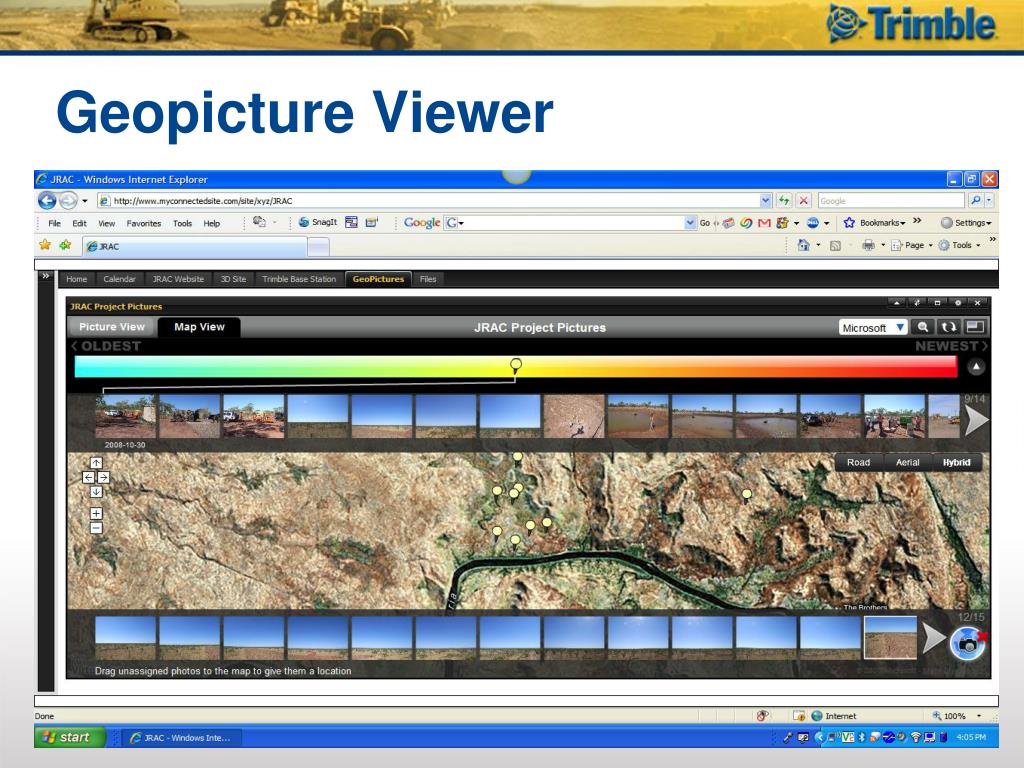The width and height of the screenshot is (1024, 768).
Task: Click the Google toolbar search input field
Action: (x=571, y=223)
